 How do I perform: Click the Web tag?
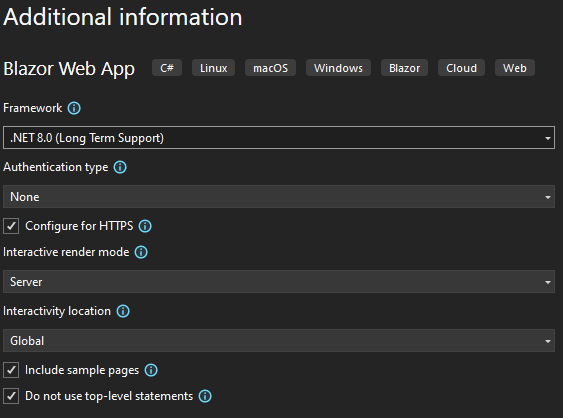point(515,68)
